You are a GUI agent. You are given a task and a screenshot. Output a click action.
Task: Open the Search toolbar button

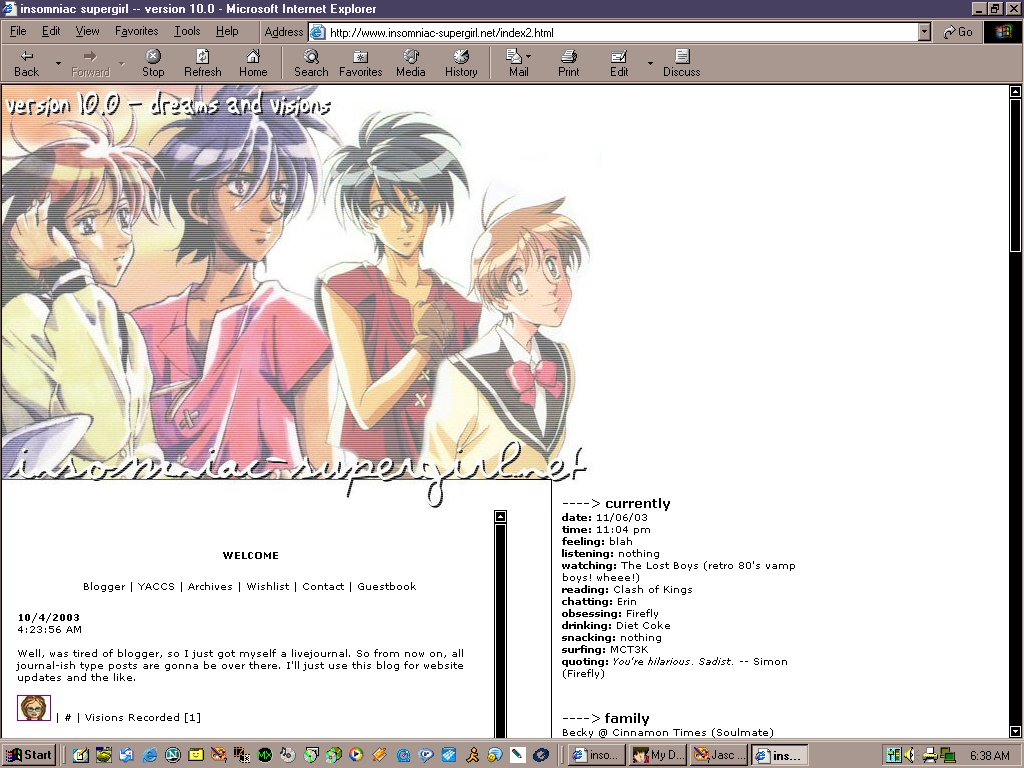pos(311,63)
